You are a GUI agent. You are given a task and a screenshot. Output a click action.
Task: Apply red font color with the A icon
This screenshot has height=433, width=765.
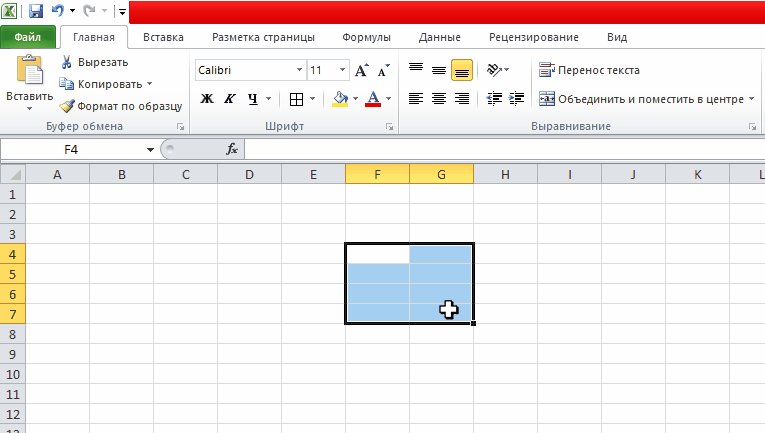[373, 99]
